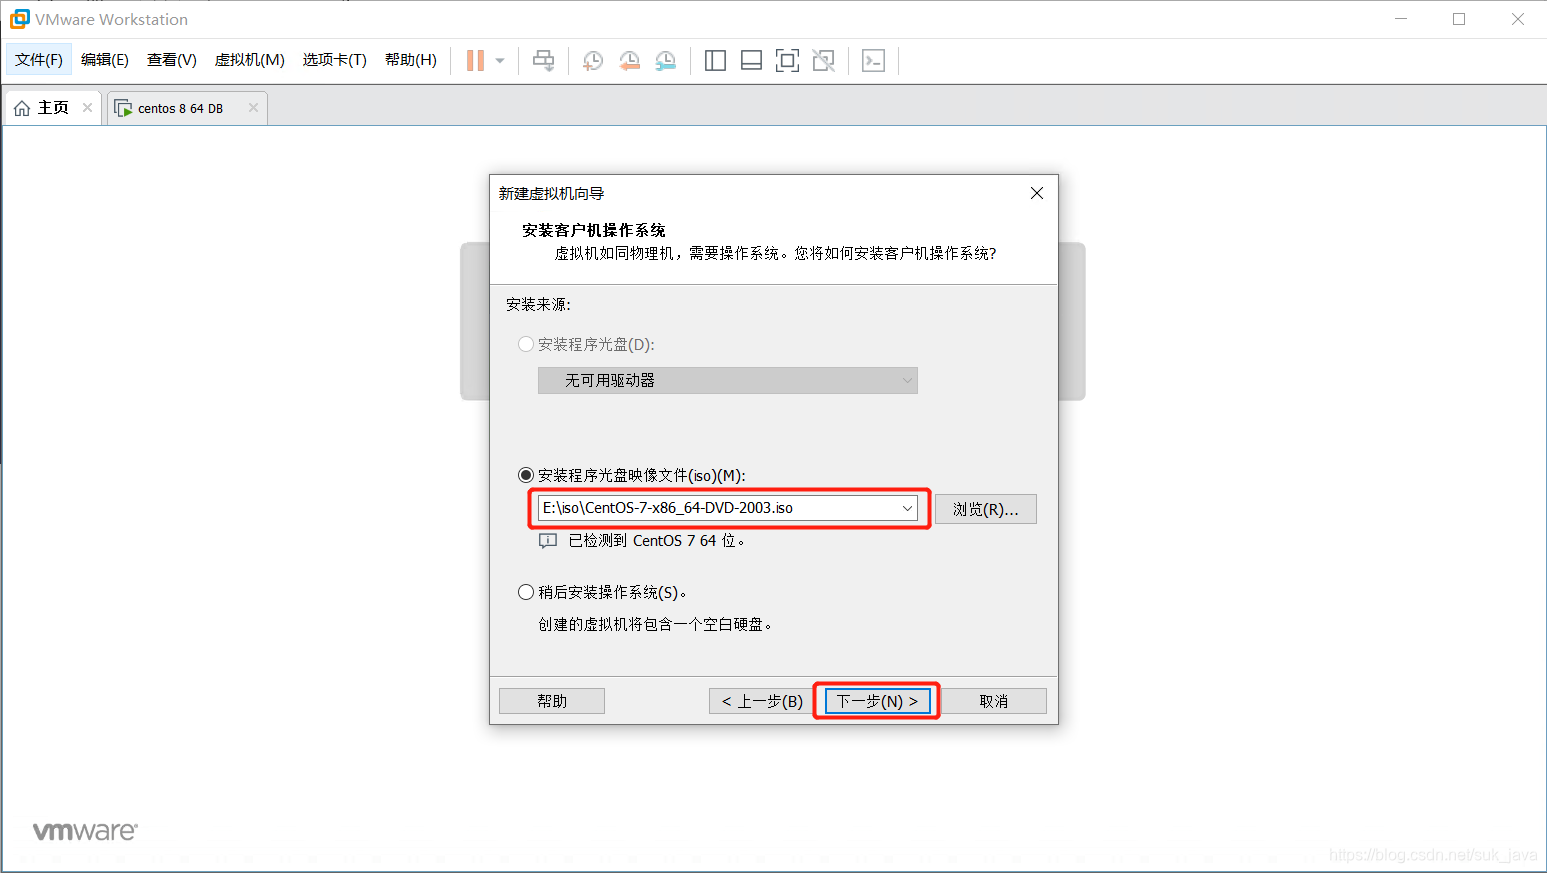The height and width of the screenshot is (873, 1547).
Task: Revert the VM to its snapshot
Action: click(x=629, y=60)
